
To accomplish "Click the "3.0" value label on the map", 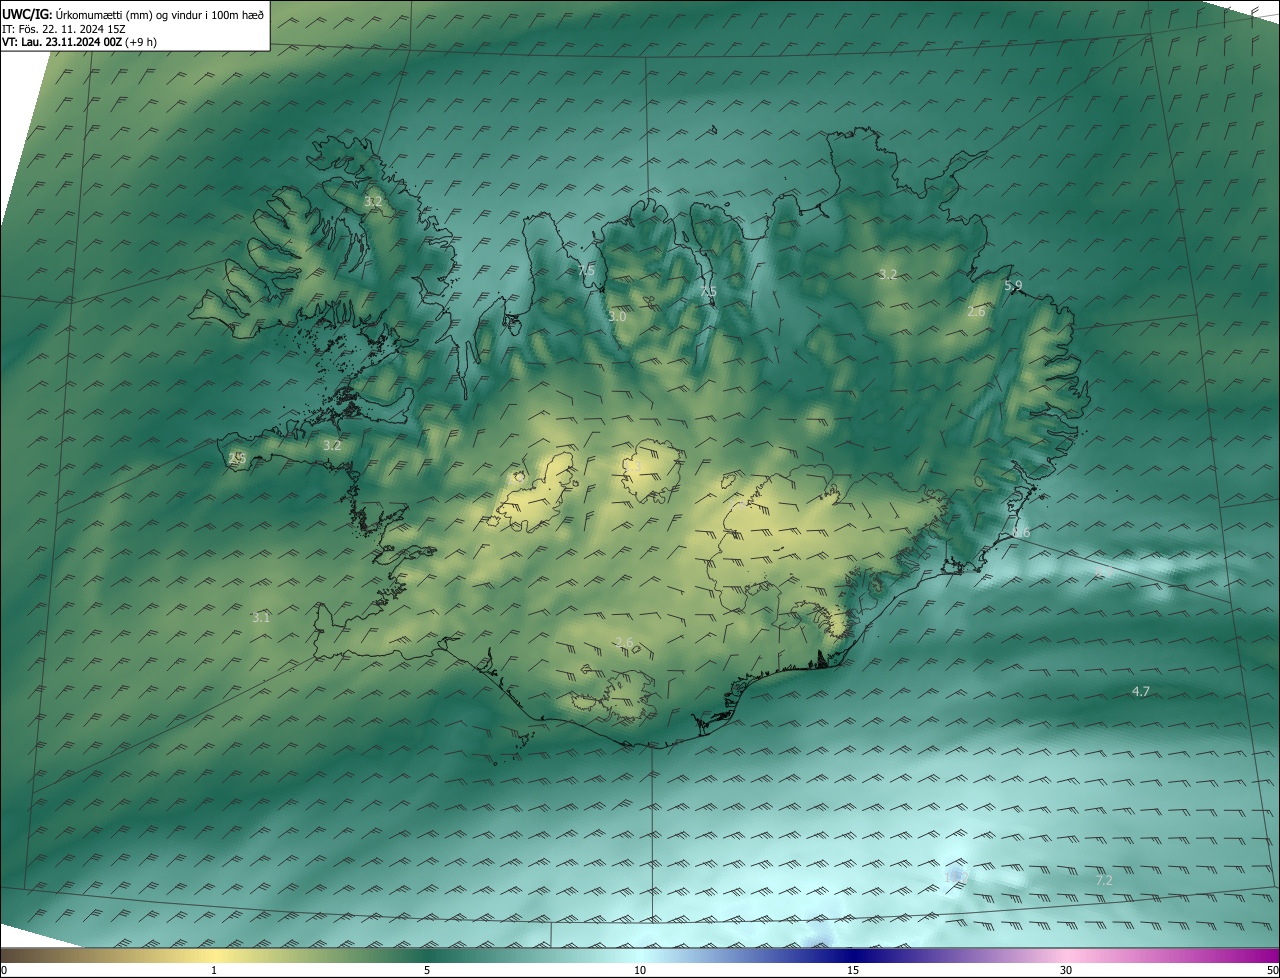I will pos(617,316).
